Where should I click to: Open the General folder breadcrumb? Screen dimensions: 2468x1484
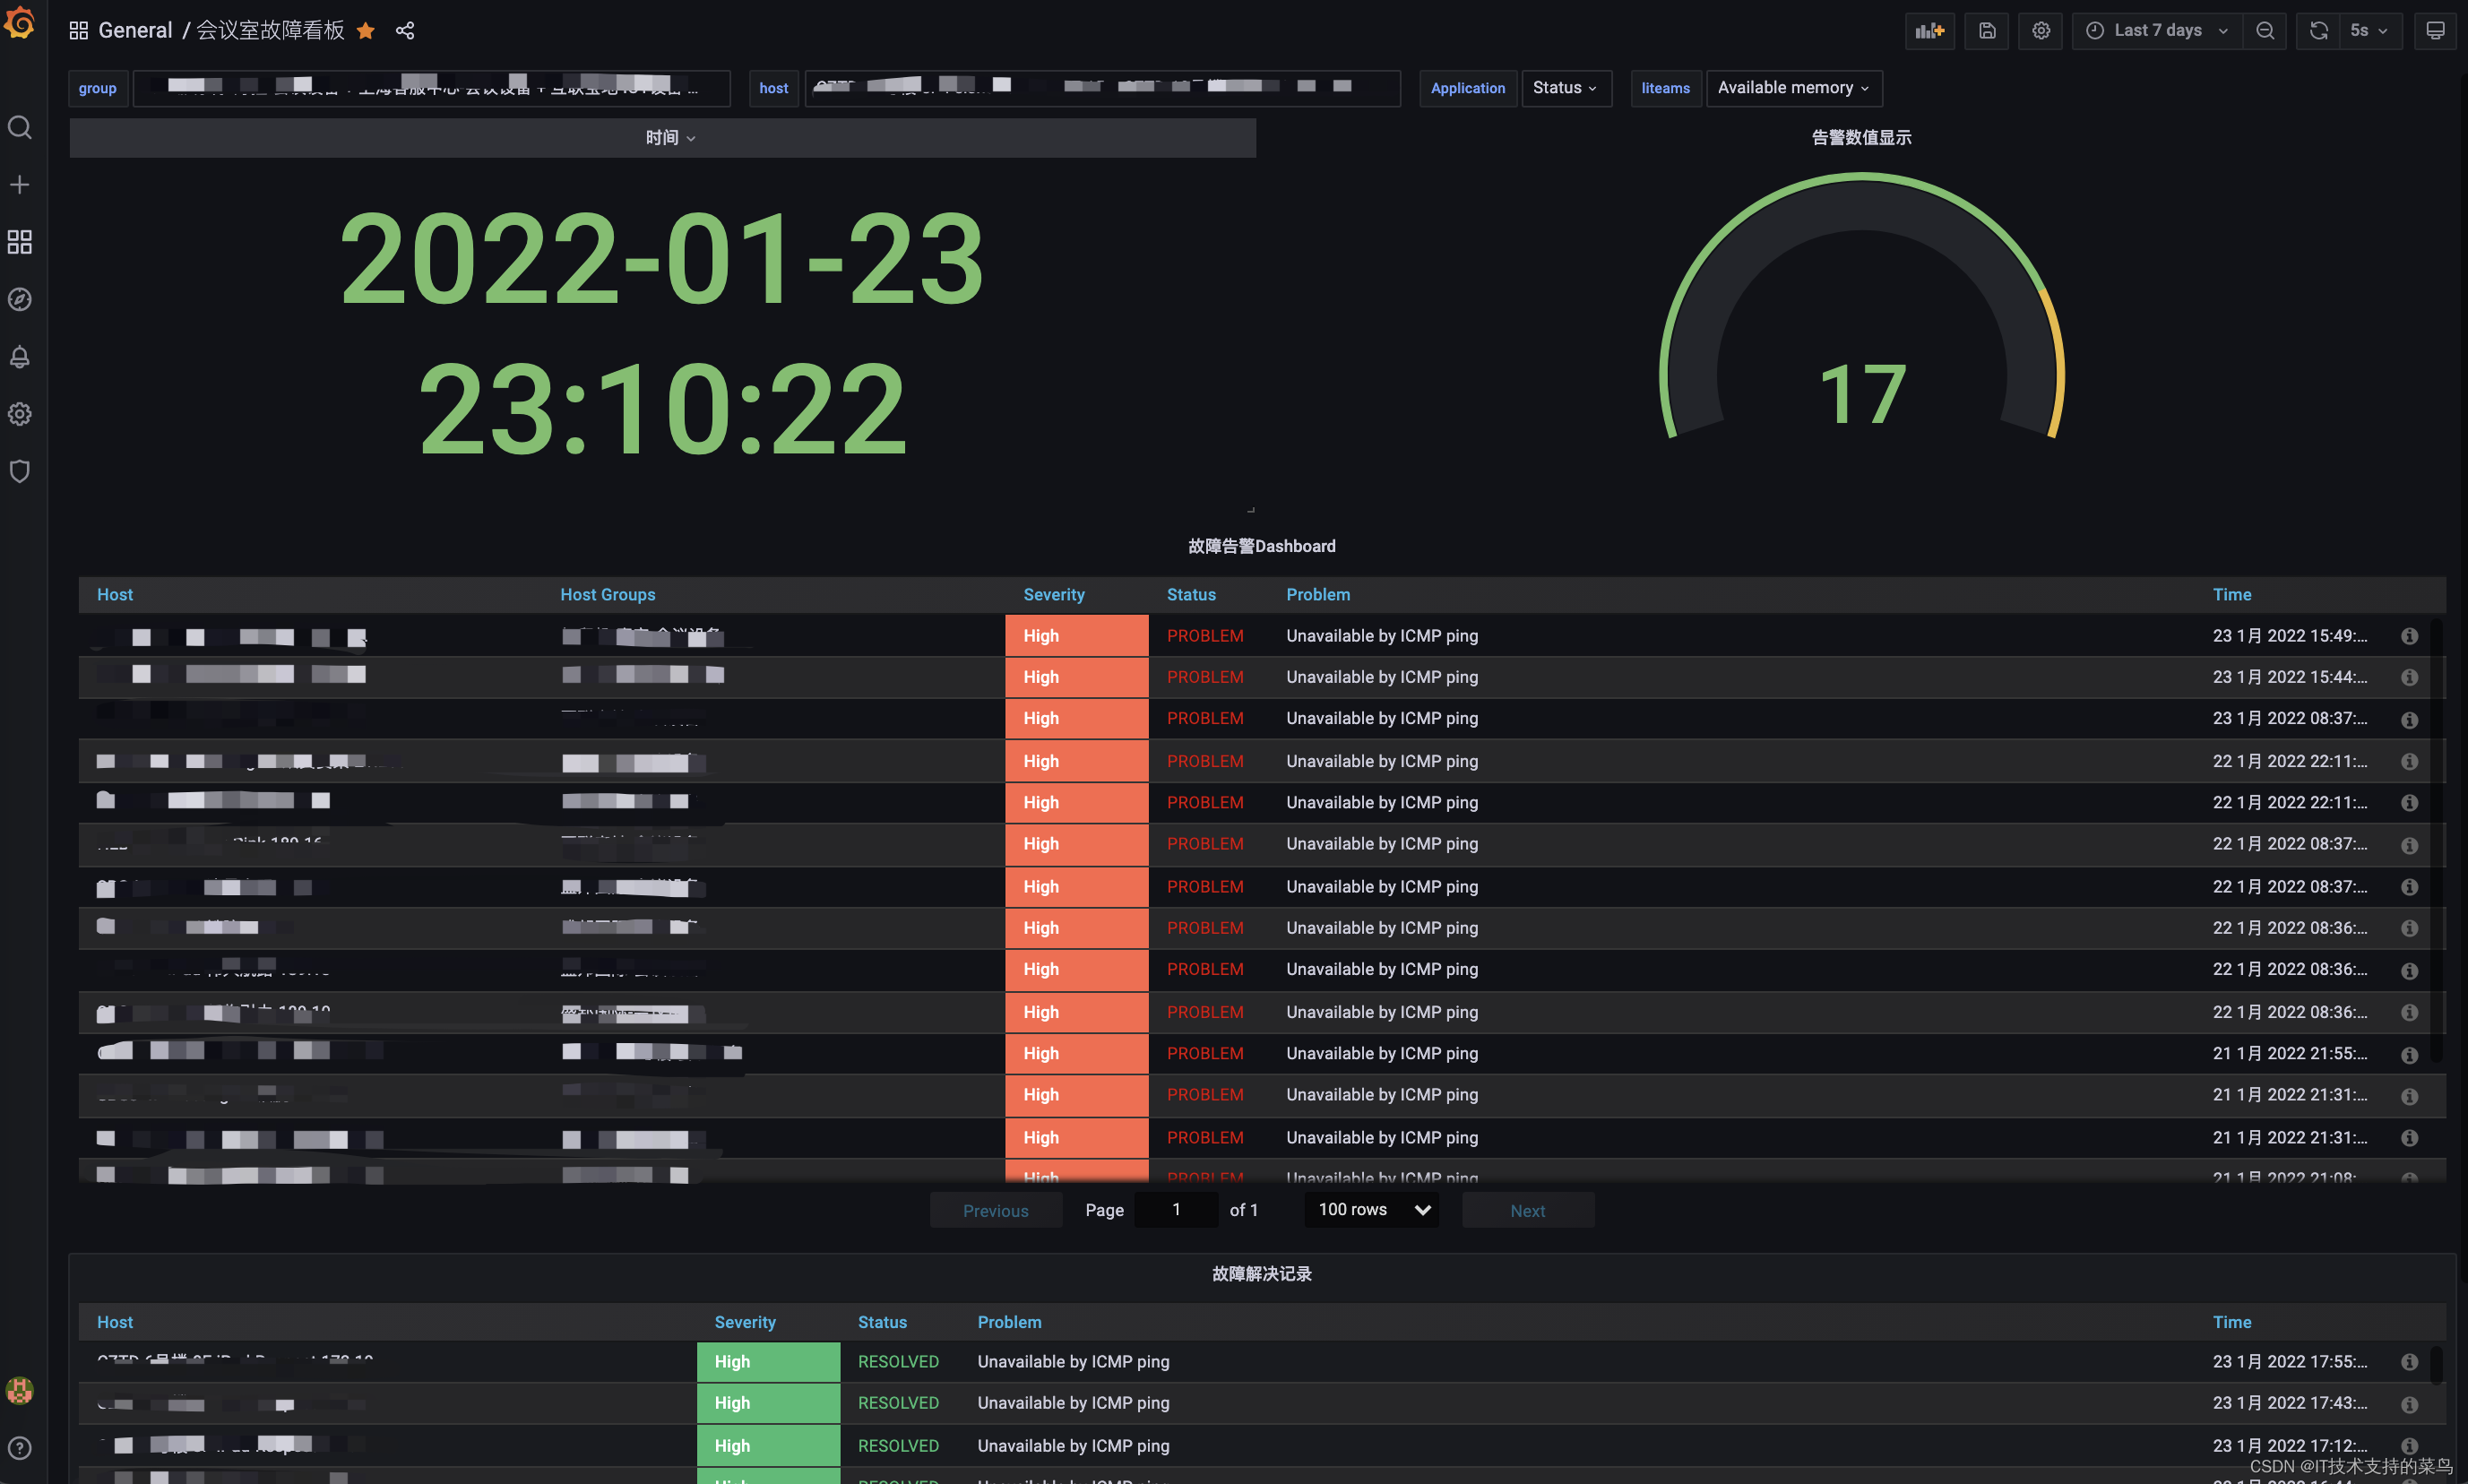pyautogui.click(x=135, y=31)
